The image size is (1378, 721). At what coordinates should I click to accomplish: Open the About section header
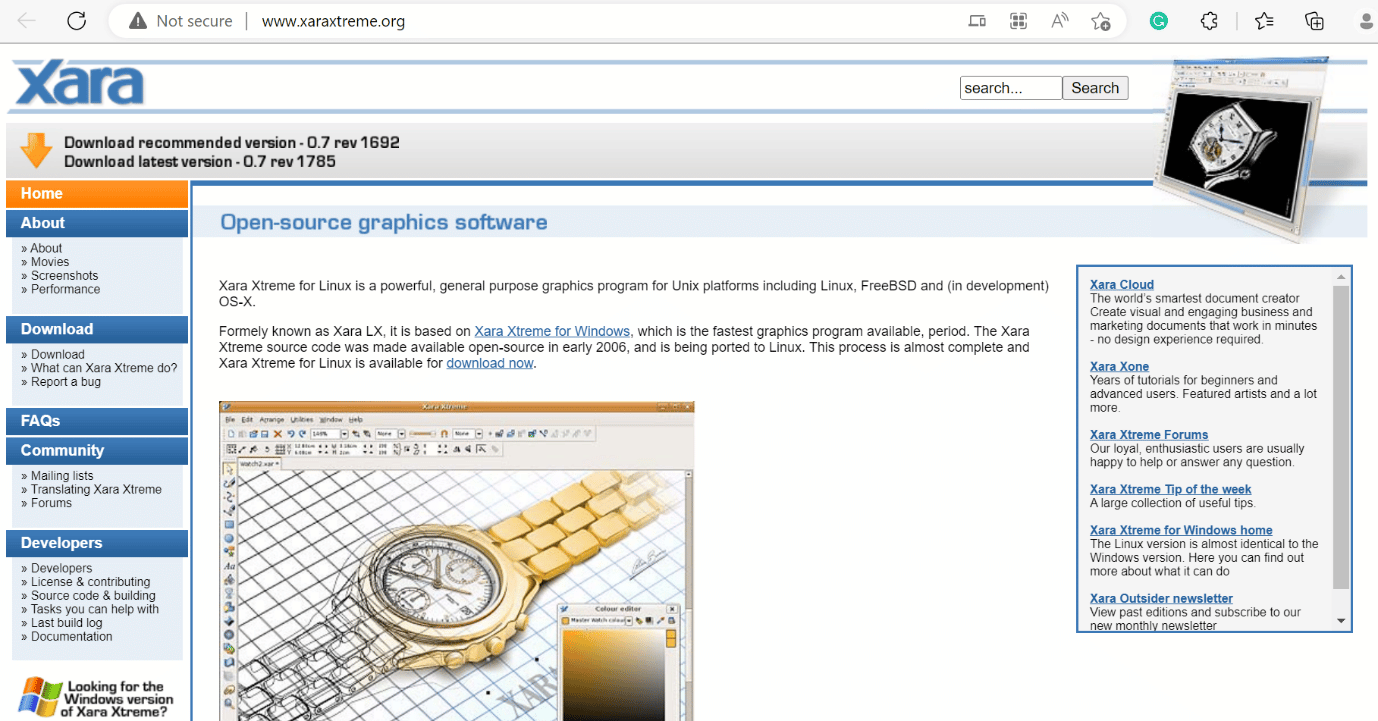coord(97,223)
